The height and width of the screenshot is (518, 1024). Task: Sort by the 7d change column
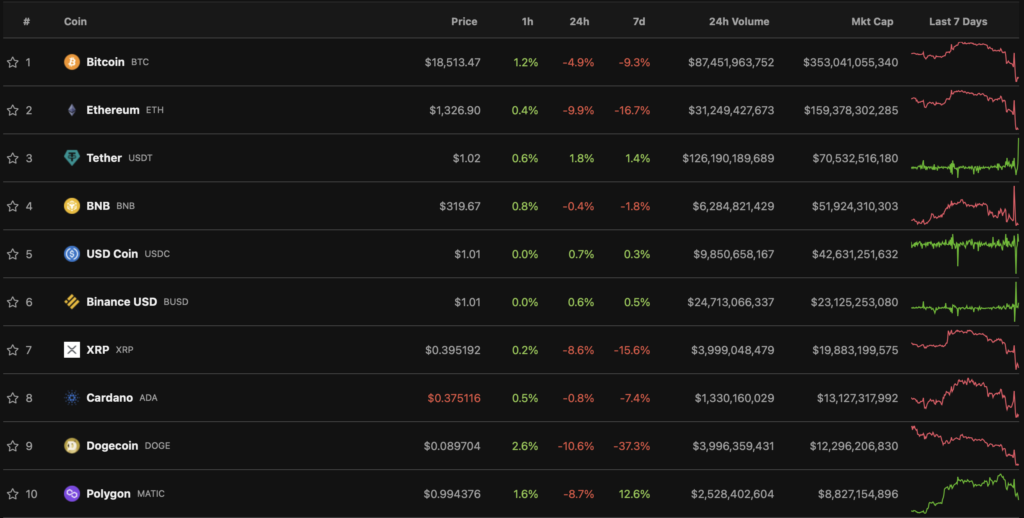(638, 21)
